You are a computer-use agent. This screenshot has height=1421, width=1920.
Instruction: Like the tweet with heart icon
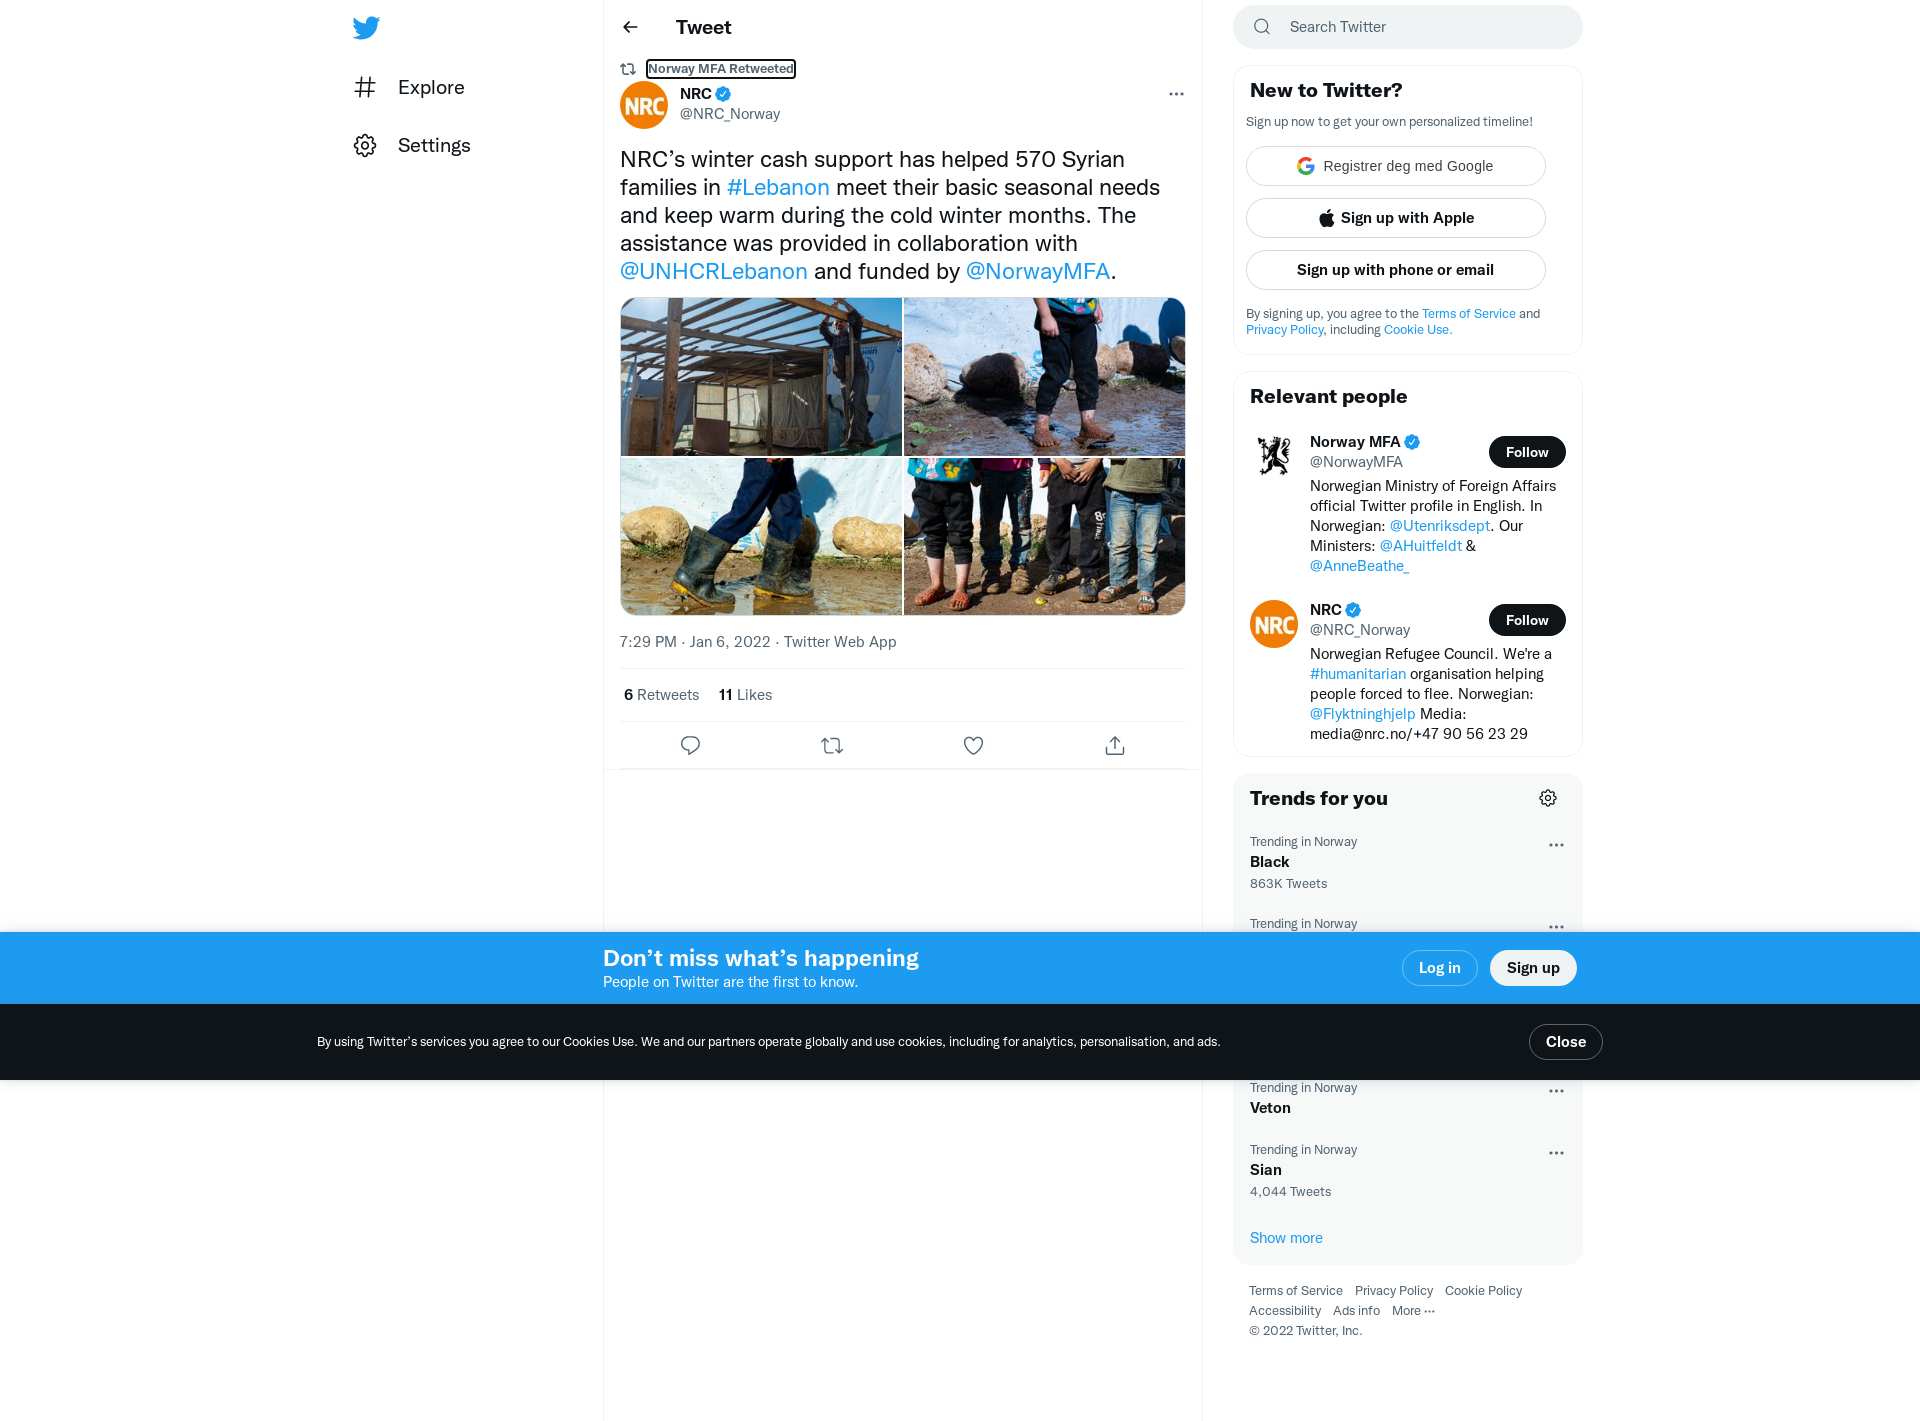(x=973, y=746)
